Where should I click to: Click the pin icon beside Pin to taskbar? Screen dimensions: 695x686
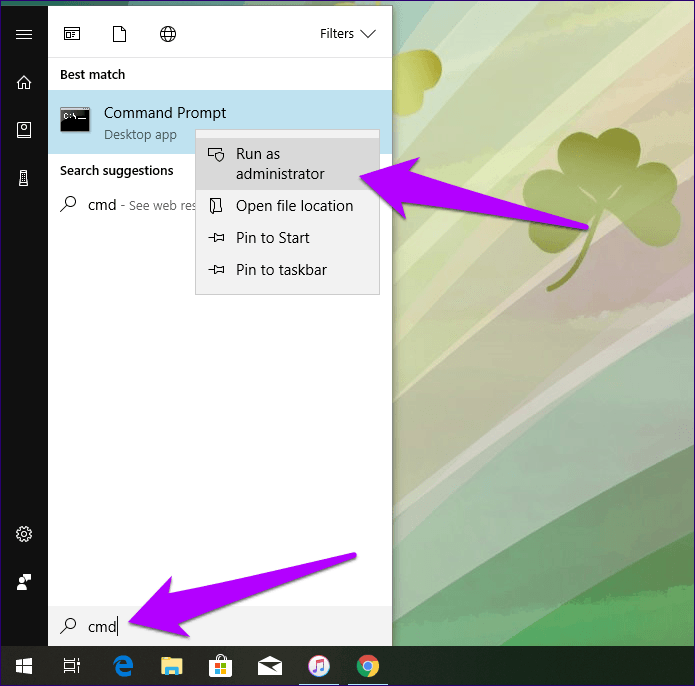(216, 269)
